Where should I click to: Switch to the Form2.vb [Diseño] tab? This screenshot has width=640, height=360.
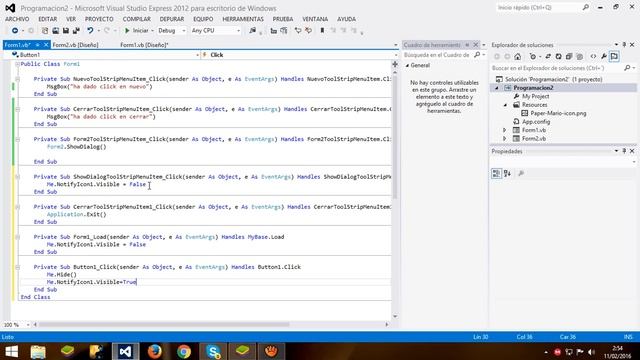[x=76, y=45]
